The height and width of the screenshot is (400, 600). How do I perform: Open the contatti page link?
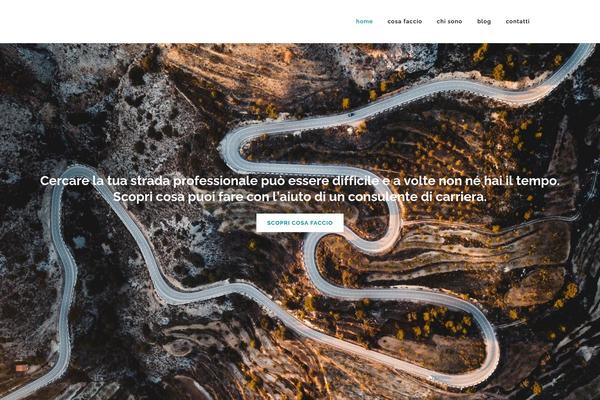(517, 21)
